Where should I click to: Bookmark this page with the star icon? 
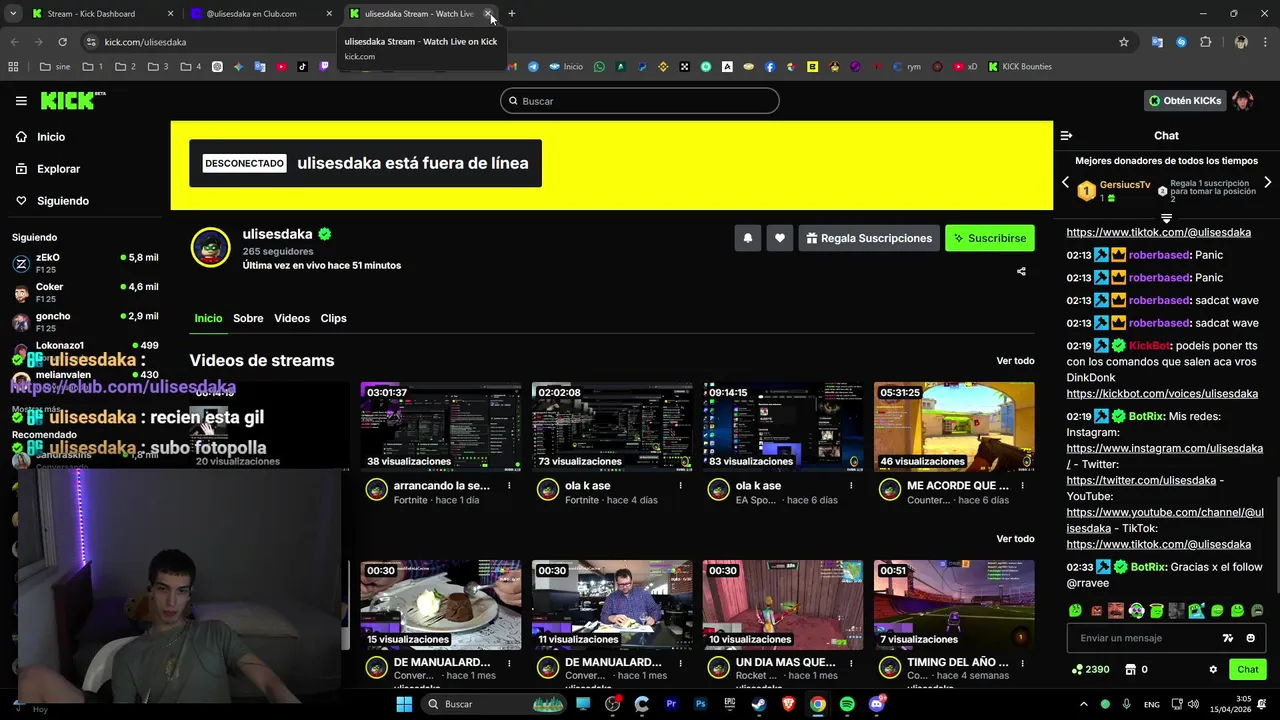coord(1124,42)
